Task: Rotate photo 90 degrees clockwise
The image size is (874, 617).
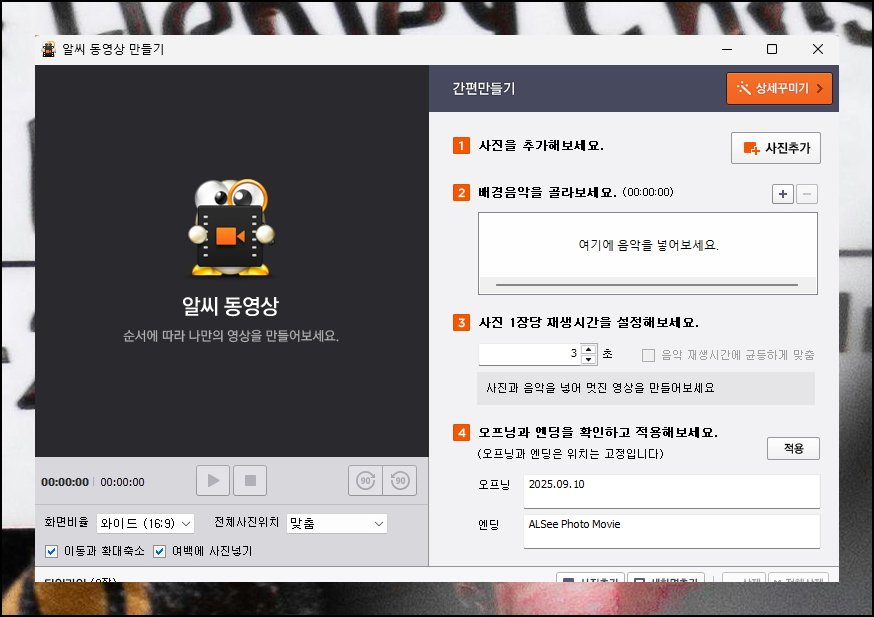Action: (366, 480)
